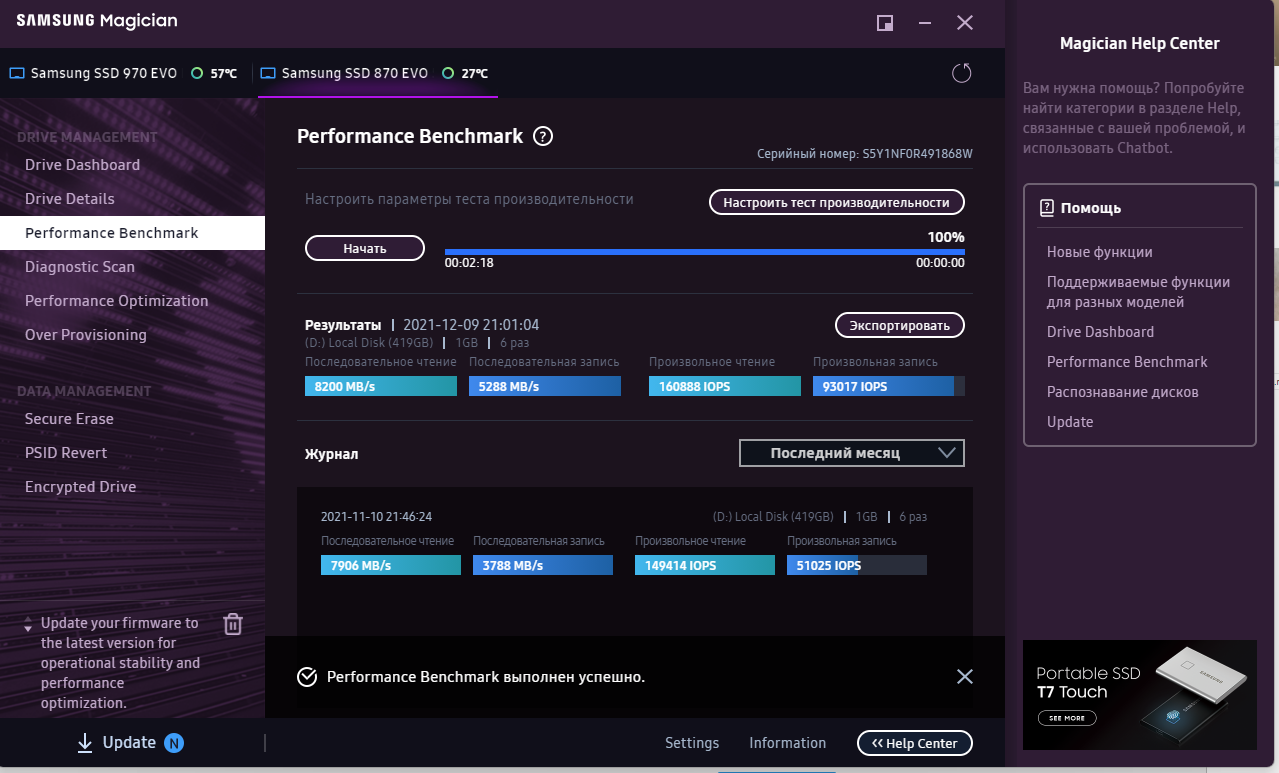The width and height of the screenshot is (1279, 773).
Task: Select the Samsung SSD 970 EVO tab
Action: point(124,74)
